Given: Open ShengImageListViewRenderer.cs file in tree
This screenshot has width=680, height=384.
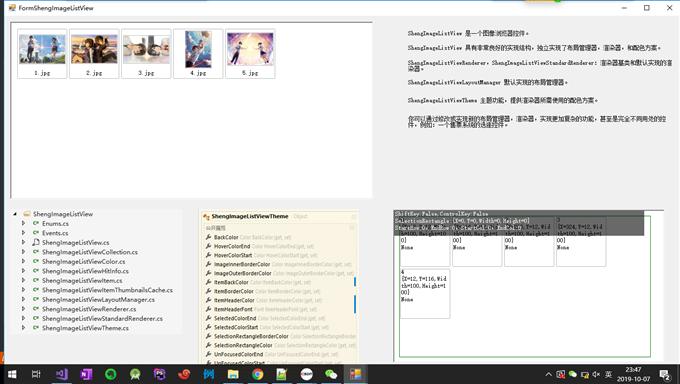Looking at the screenshot, I should [x=89, y=309].
